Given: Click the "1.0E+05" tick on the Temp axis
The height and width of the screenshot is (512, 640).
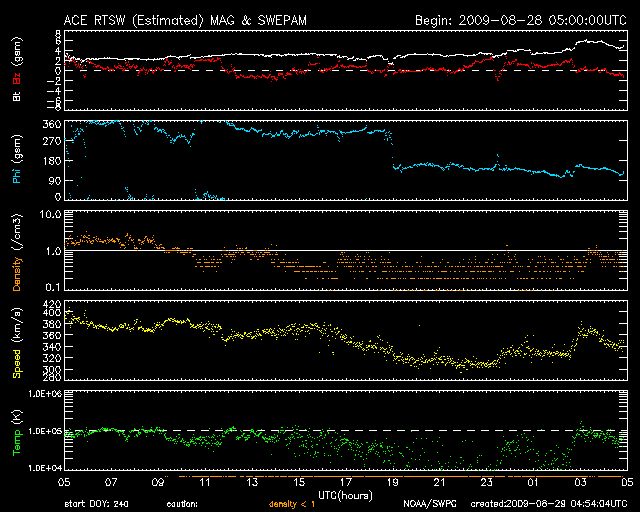Looking at the screenshot, I should click(x=44, y=431).
